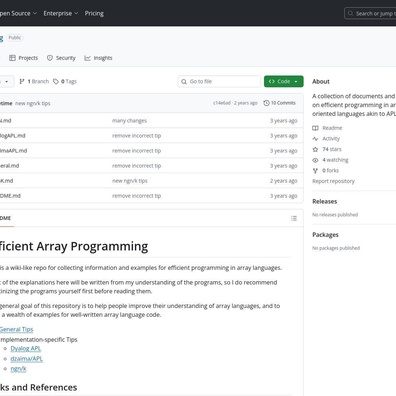Screen dimensions: 396x396
Task: Select the README tab
Action: pyautogui.click(x=6, y=218)
